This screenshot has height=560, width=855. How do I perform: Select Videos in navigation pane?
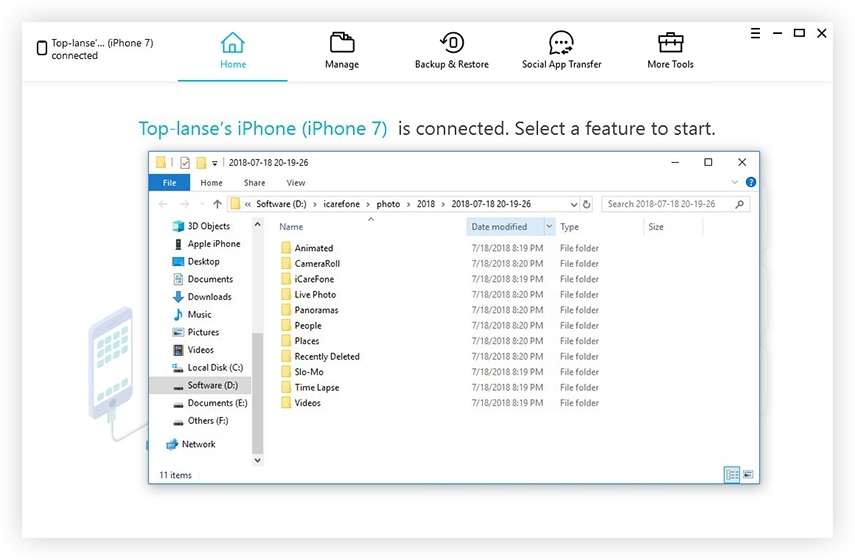pos(193,350)
